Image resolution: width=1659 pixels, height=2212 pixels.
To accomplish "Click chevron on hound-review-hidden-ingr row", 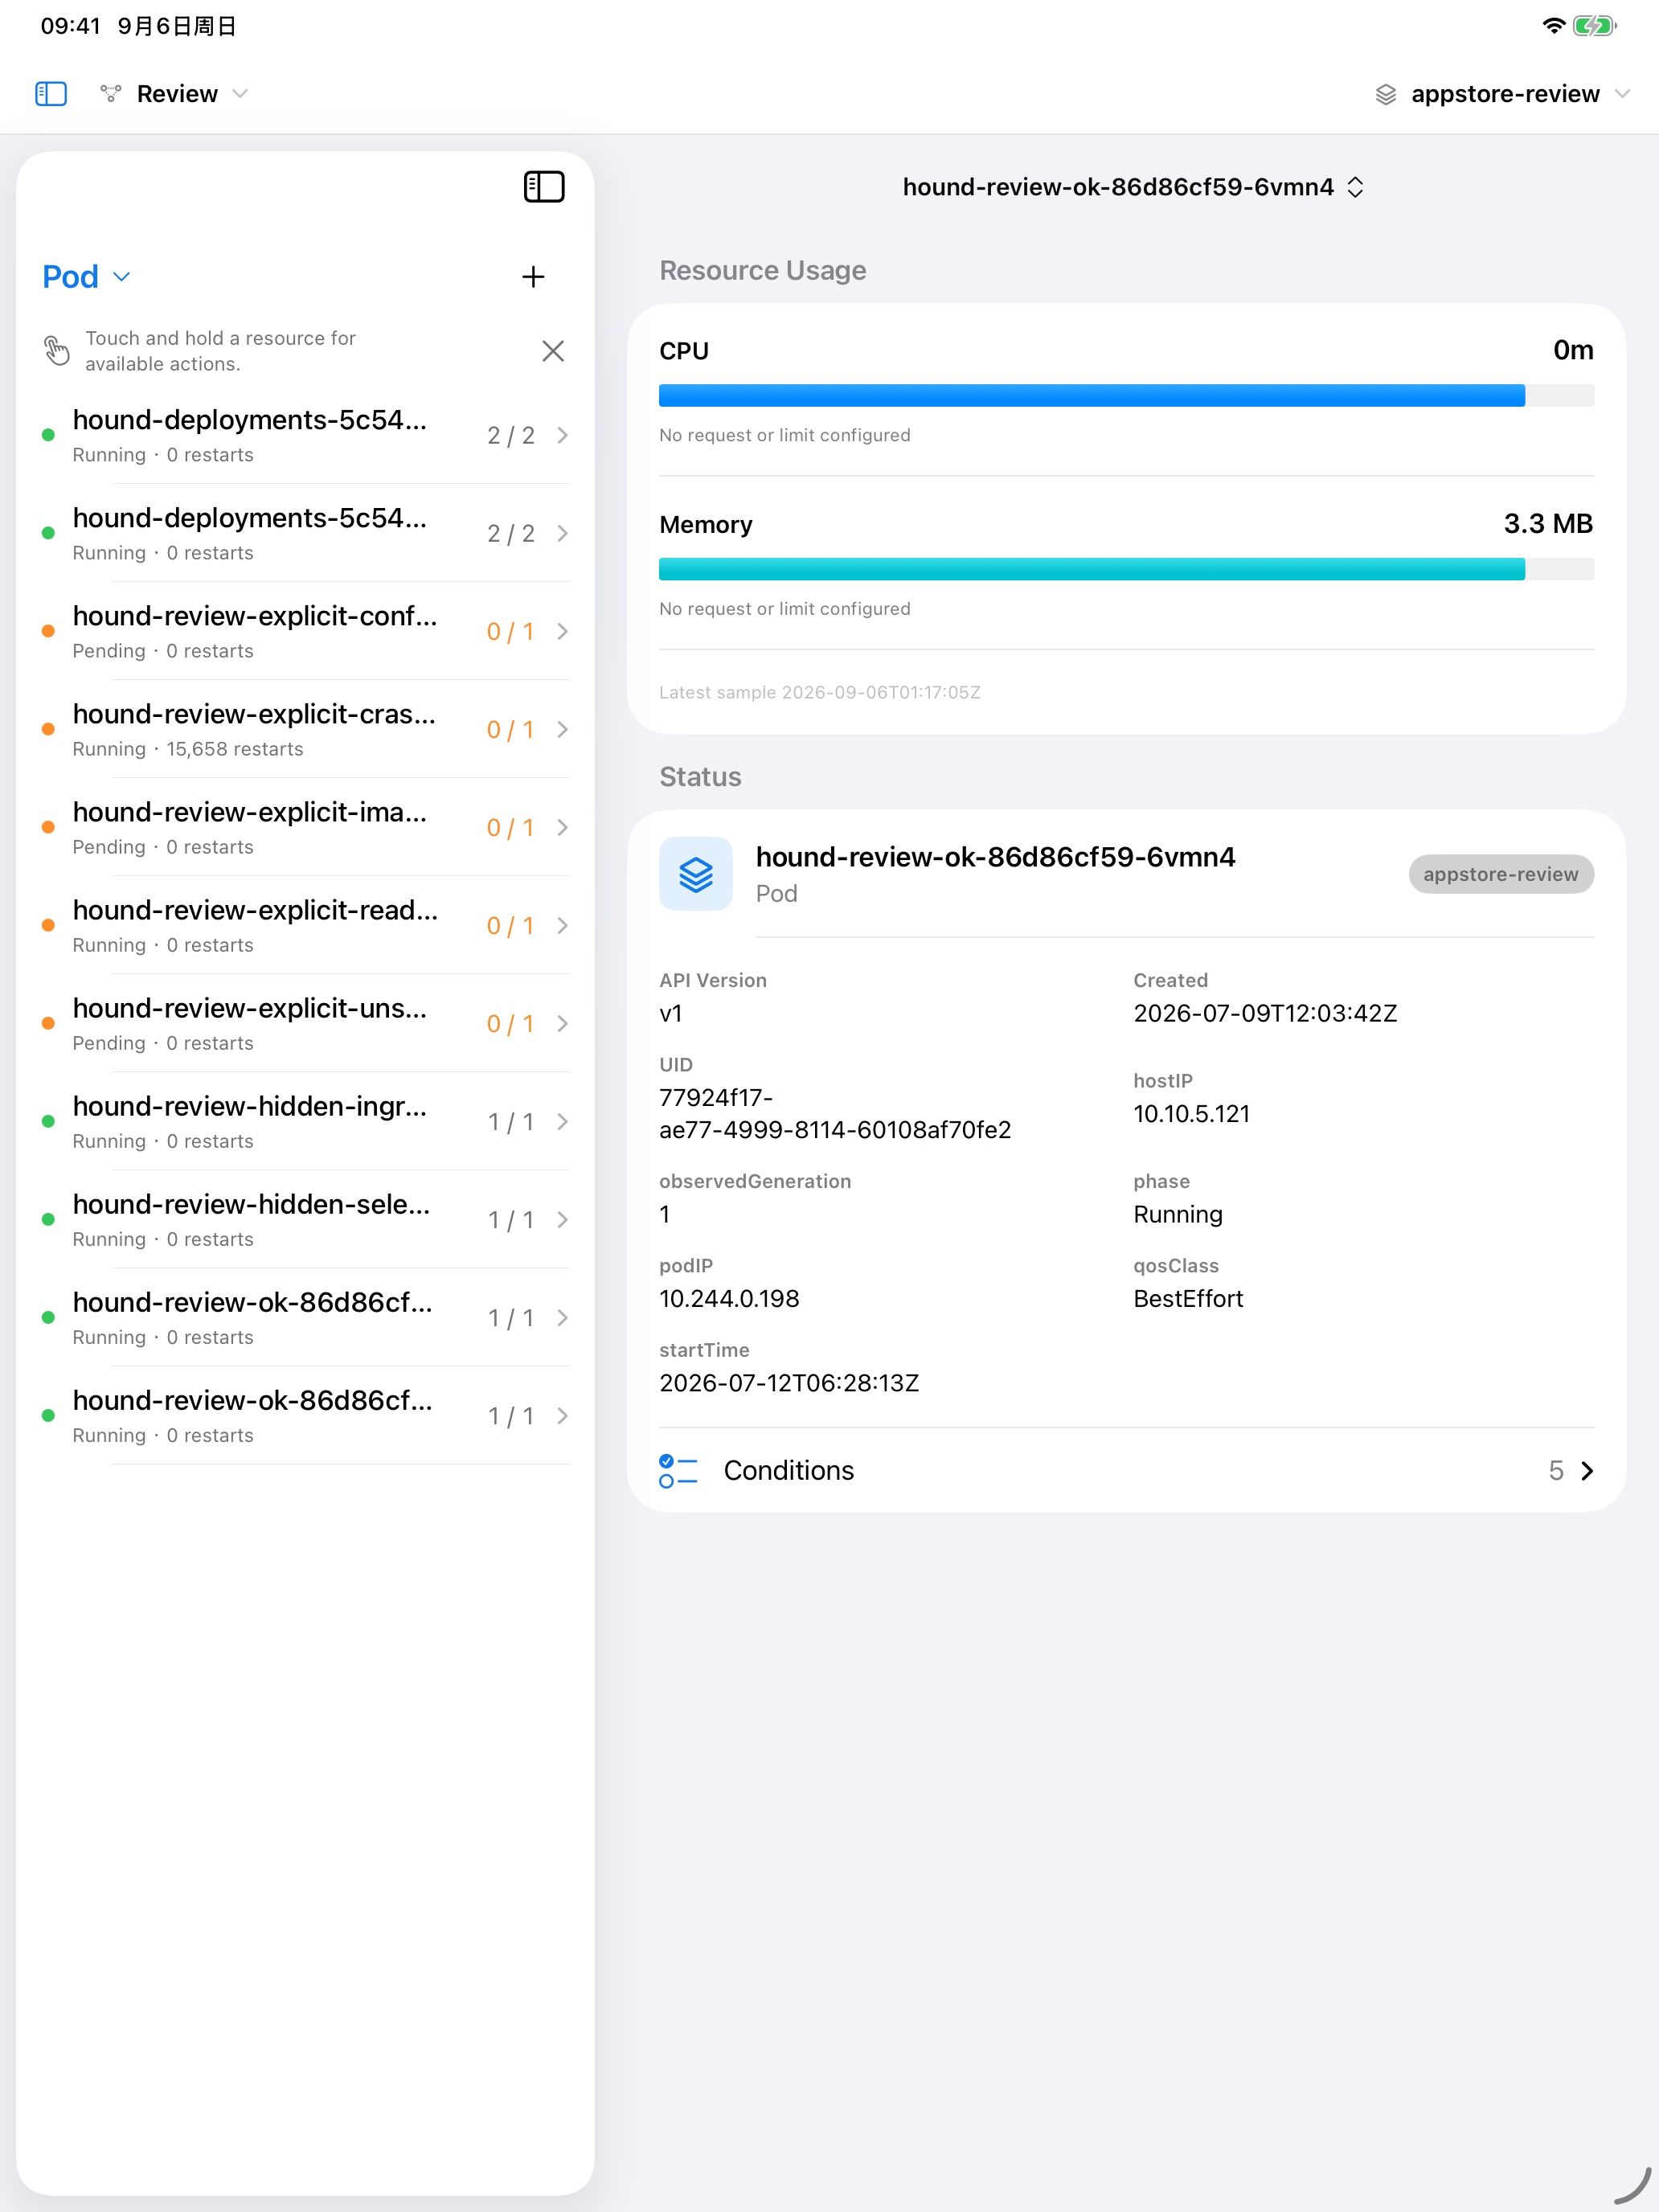I will coord(562,1122).
